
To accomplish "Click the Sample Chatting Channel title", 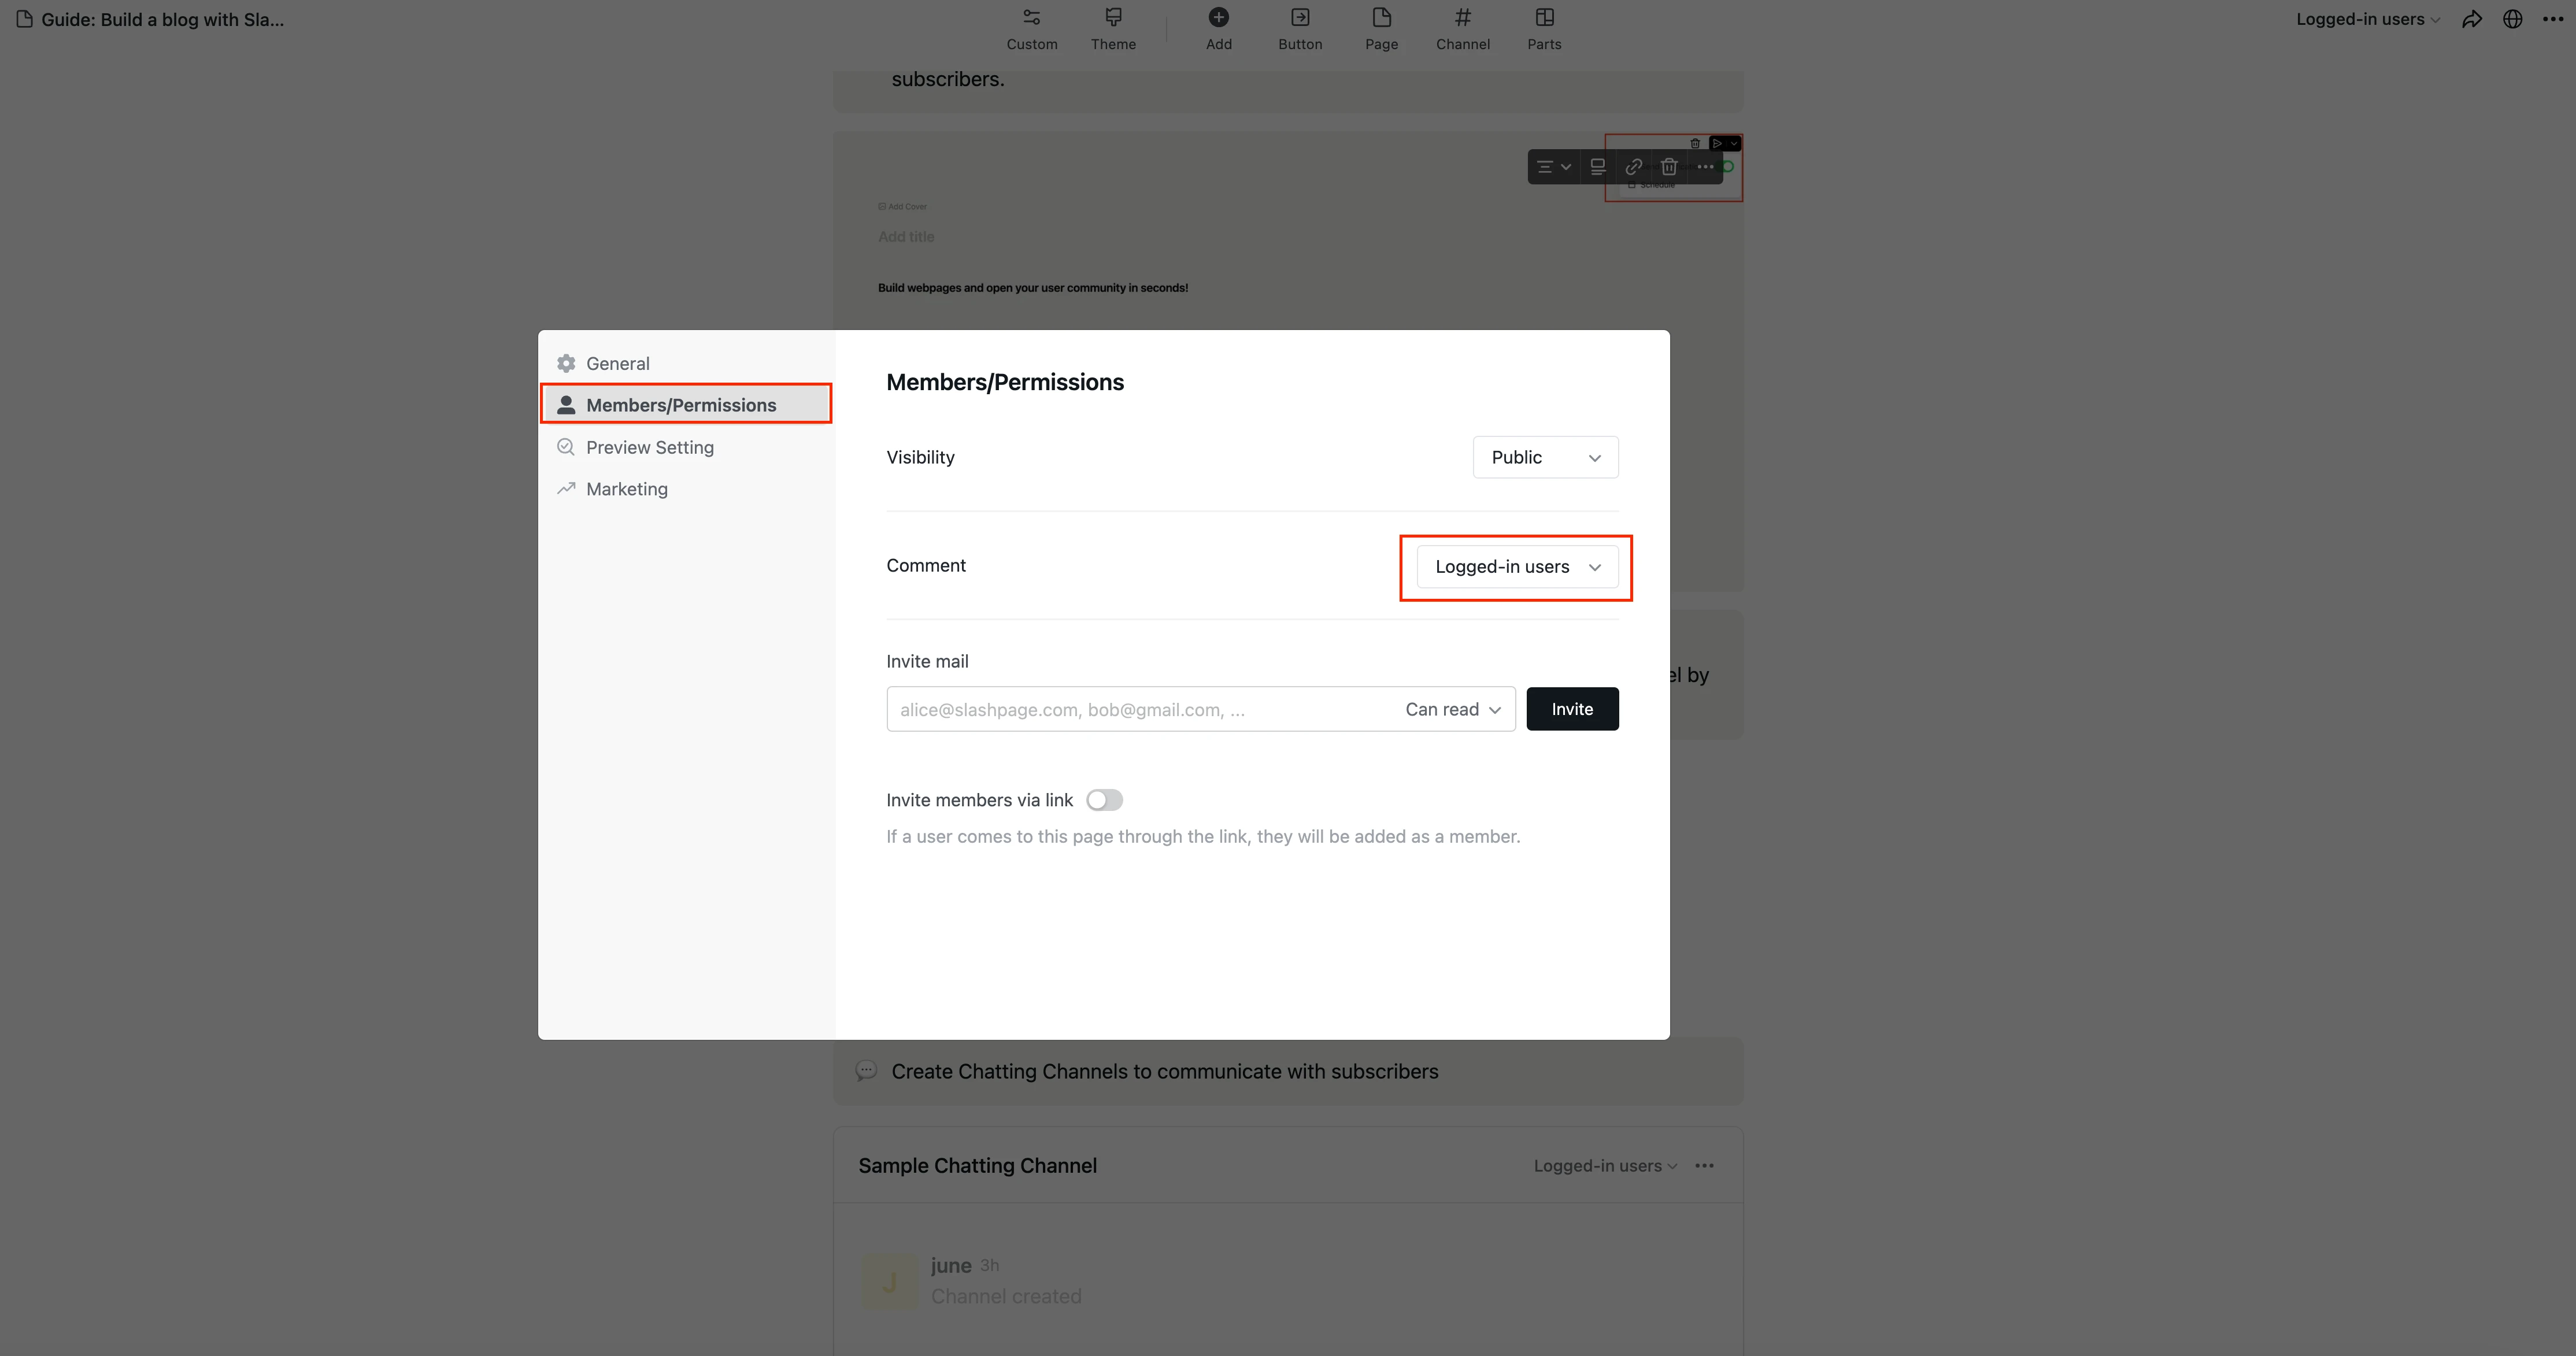I will click(977, 1166).
